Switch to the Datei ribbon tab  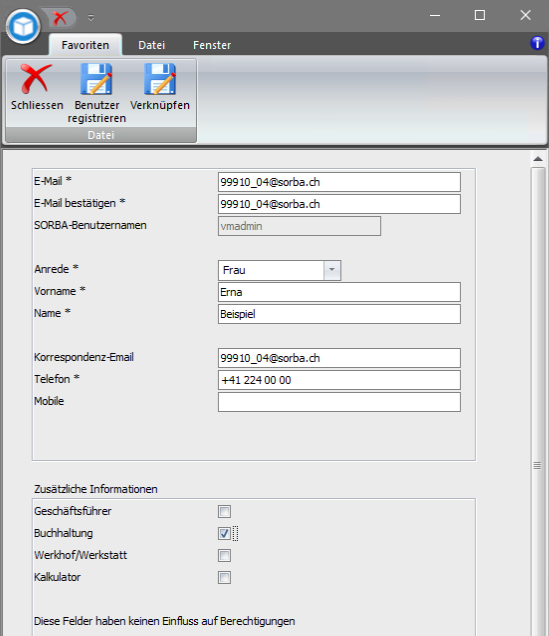click(152, 45)
